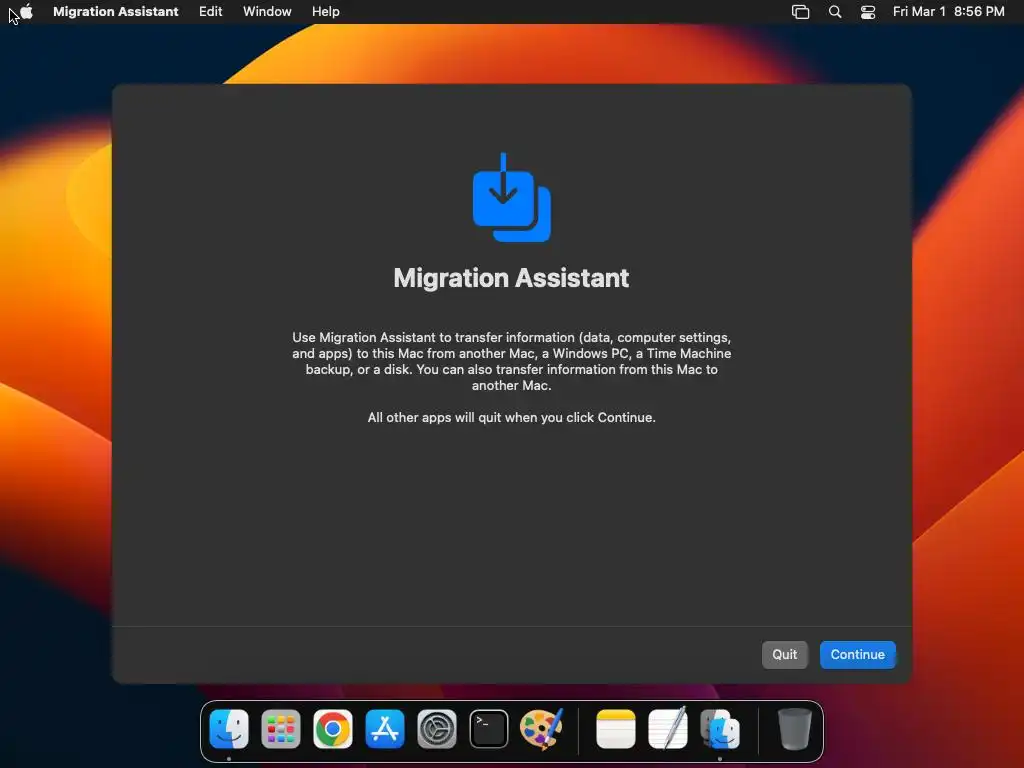Image resolution: width=1024 pixels, height=768 pixels.
Task: Open the paint palette app in Dock
Action: tap(541, 729)
